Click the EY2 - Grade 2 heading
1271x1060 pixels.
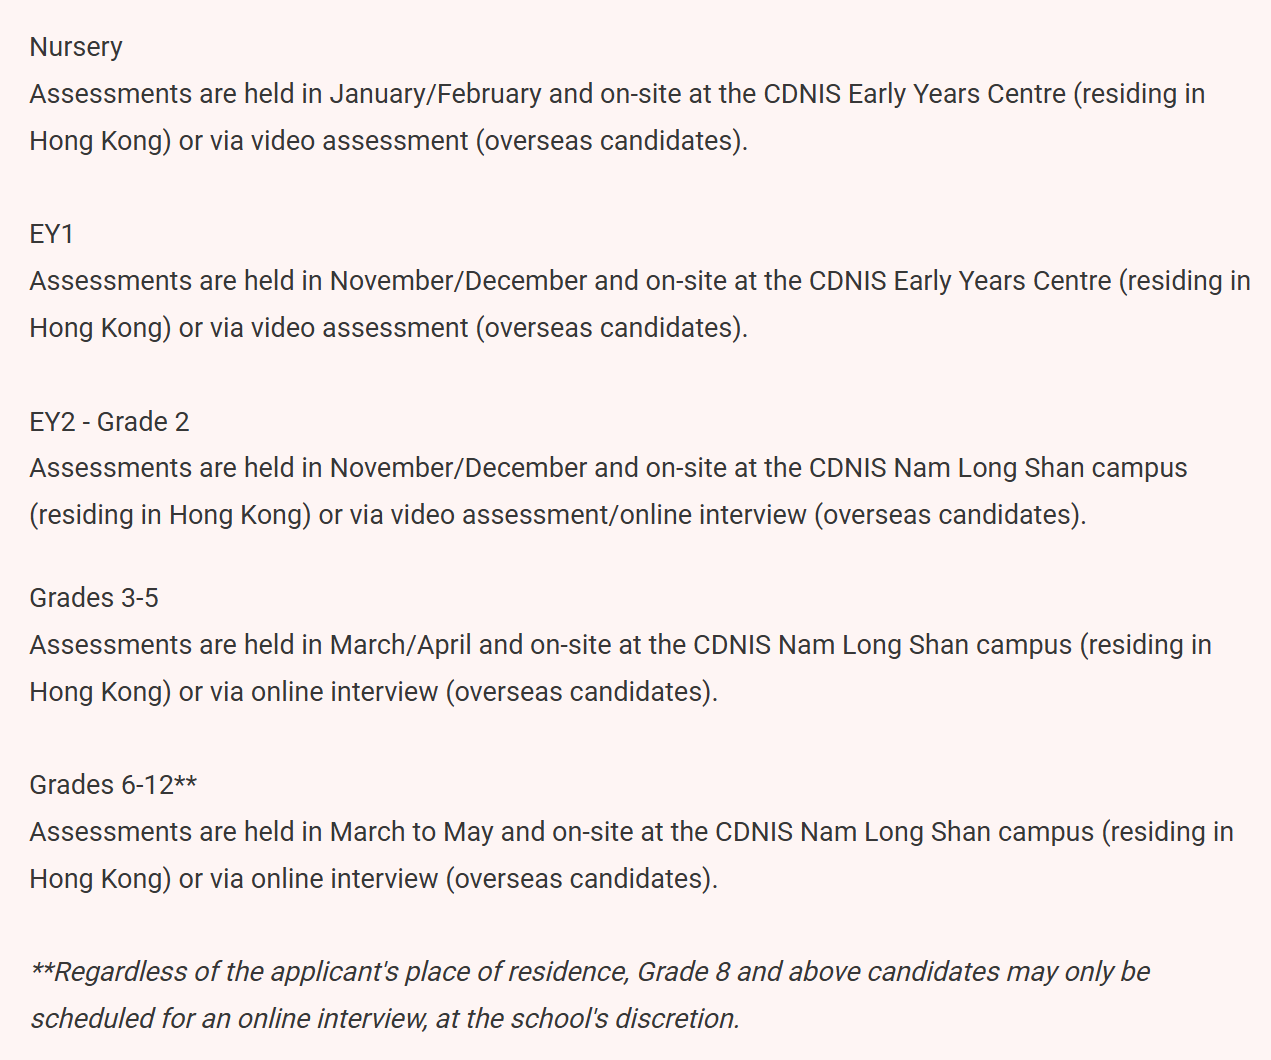click(109, 422)
